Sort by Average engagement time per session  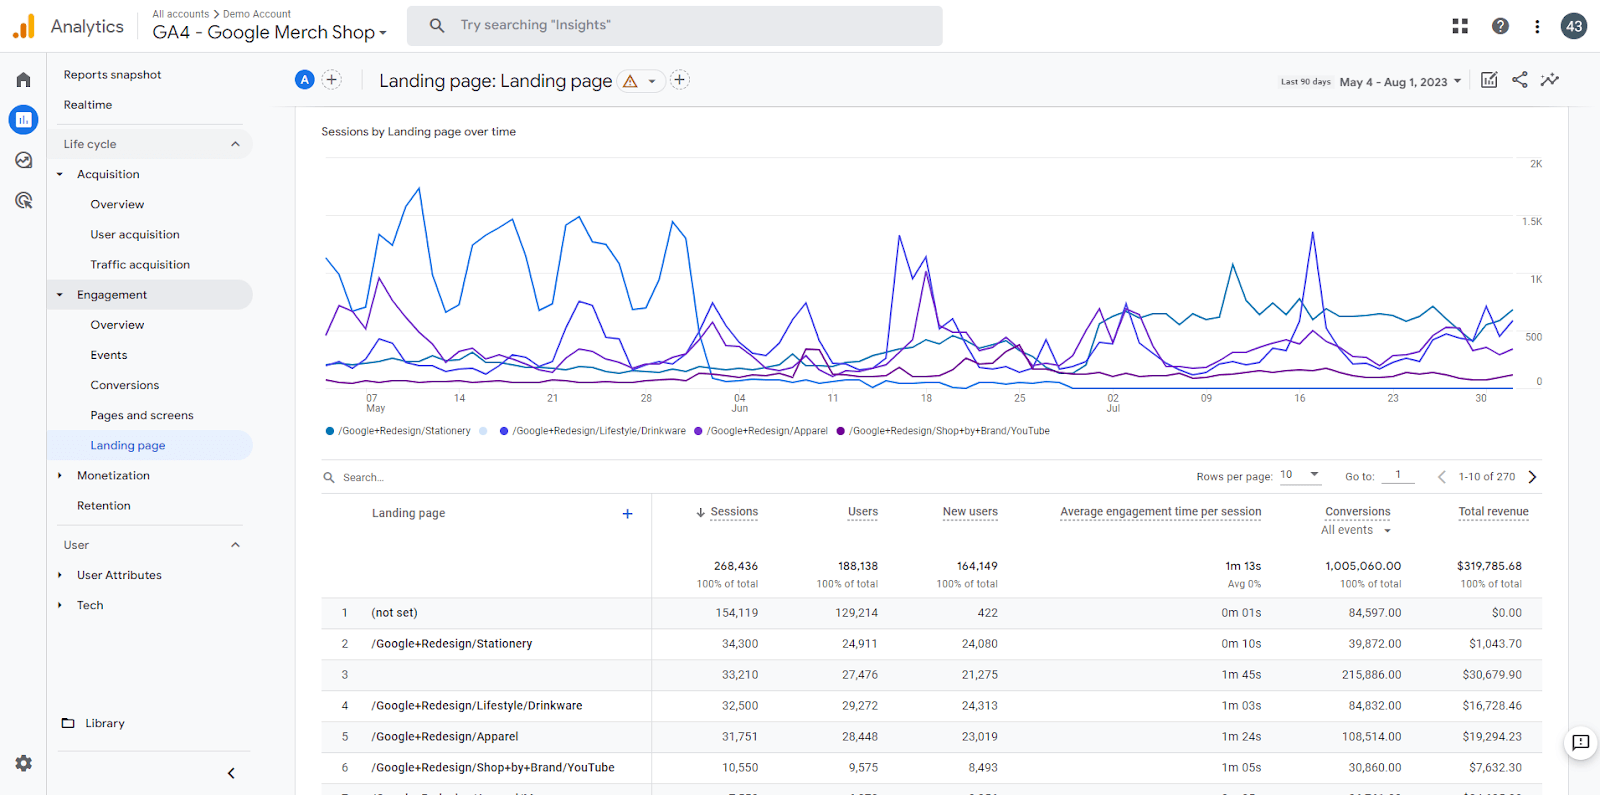[x=1161, y=512]
